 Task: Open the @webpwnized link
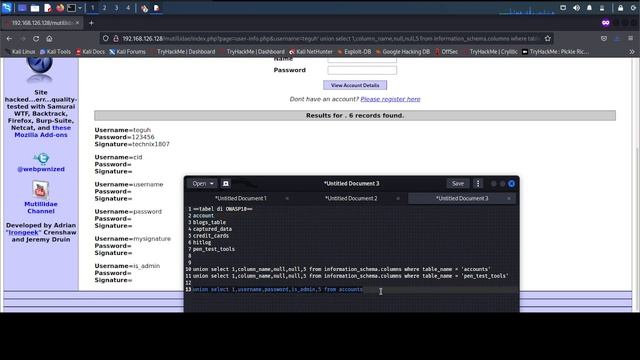[x=41, y=169]
